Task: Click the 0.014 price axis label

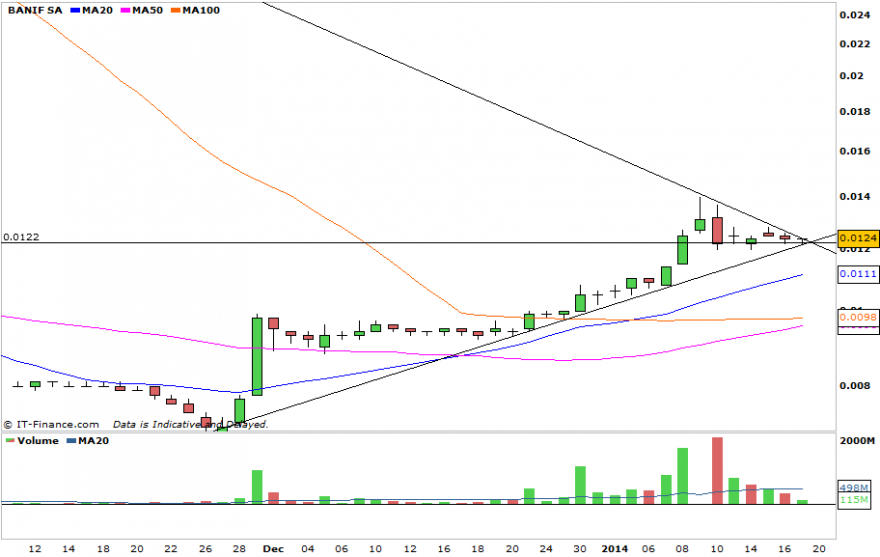Action: pyautogui.click(x=855, y=197)
